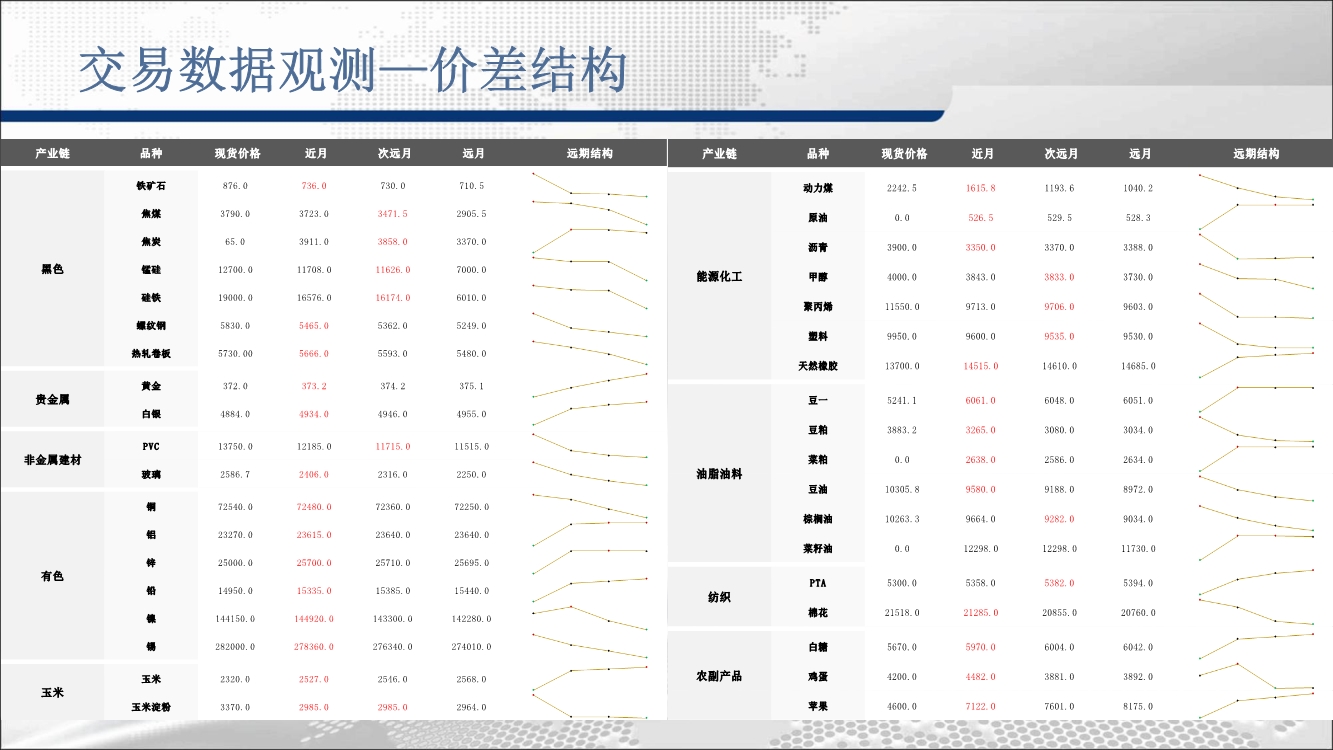Select 白银 far-month value 4955.0
The image size is (1333, 750).
pos(472,414)
